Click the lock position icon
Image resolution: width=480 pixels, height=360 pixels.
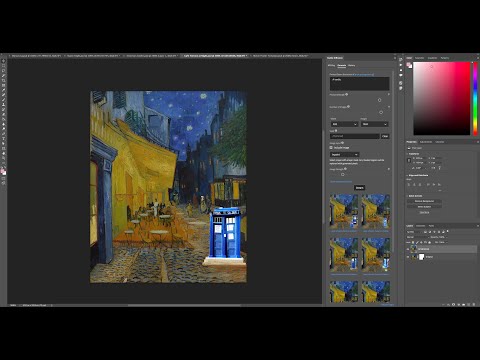[421, 242]
